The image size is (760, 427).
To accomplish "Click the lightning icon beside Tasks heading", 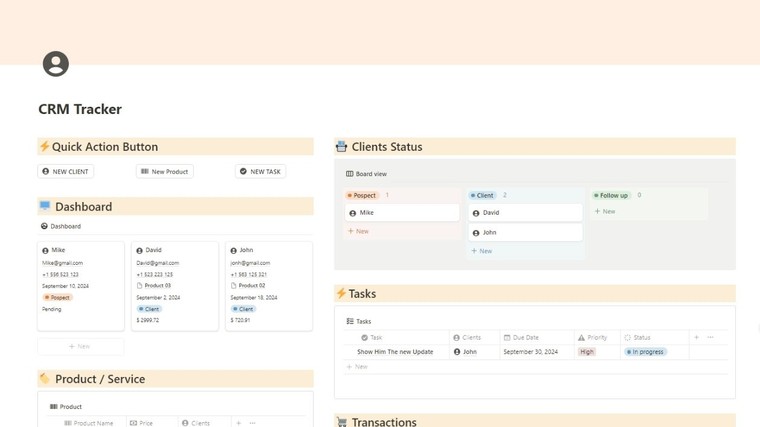I will tap(341, 293).
